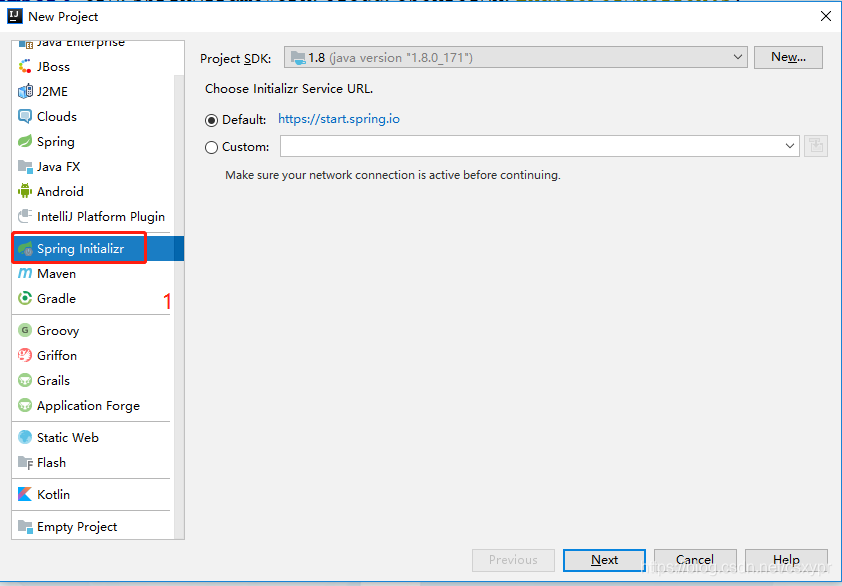The height and width of the screenshot is (586, 842).
Task: Click the Kotlin K icon
Action: pyautogui.click(x=25, y=494)
